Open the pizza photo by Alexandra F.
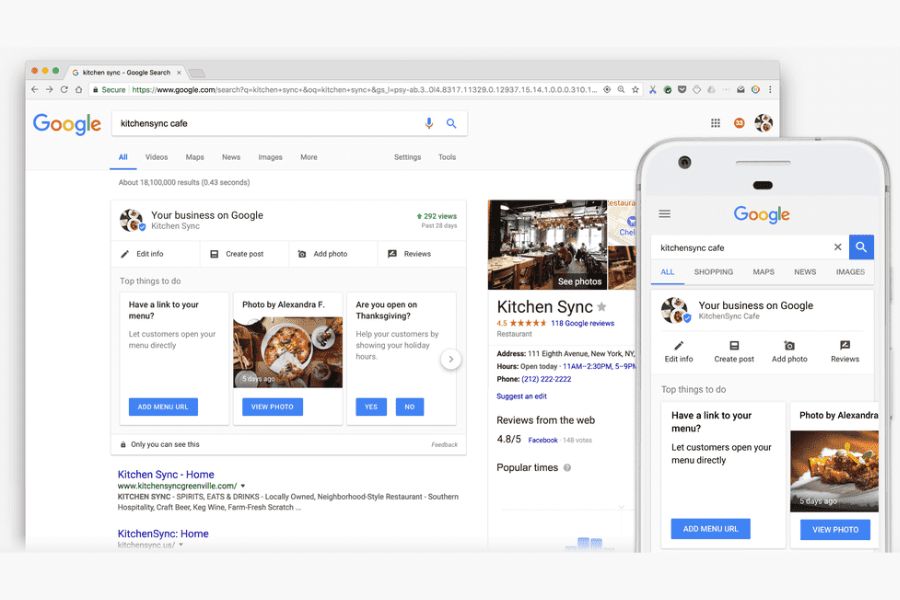This screenshot has width=900, height=600. 288,352
